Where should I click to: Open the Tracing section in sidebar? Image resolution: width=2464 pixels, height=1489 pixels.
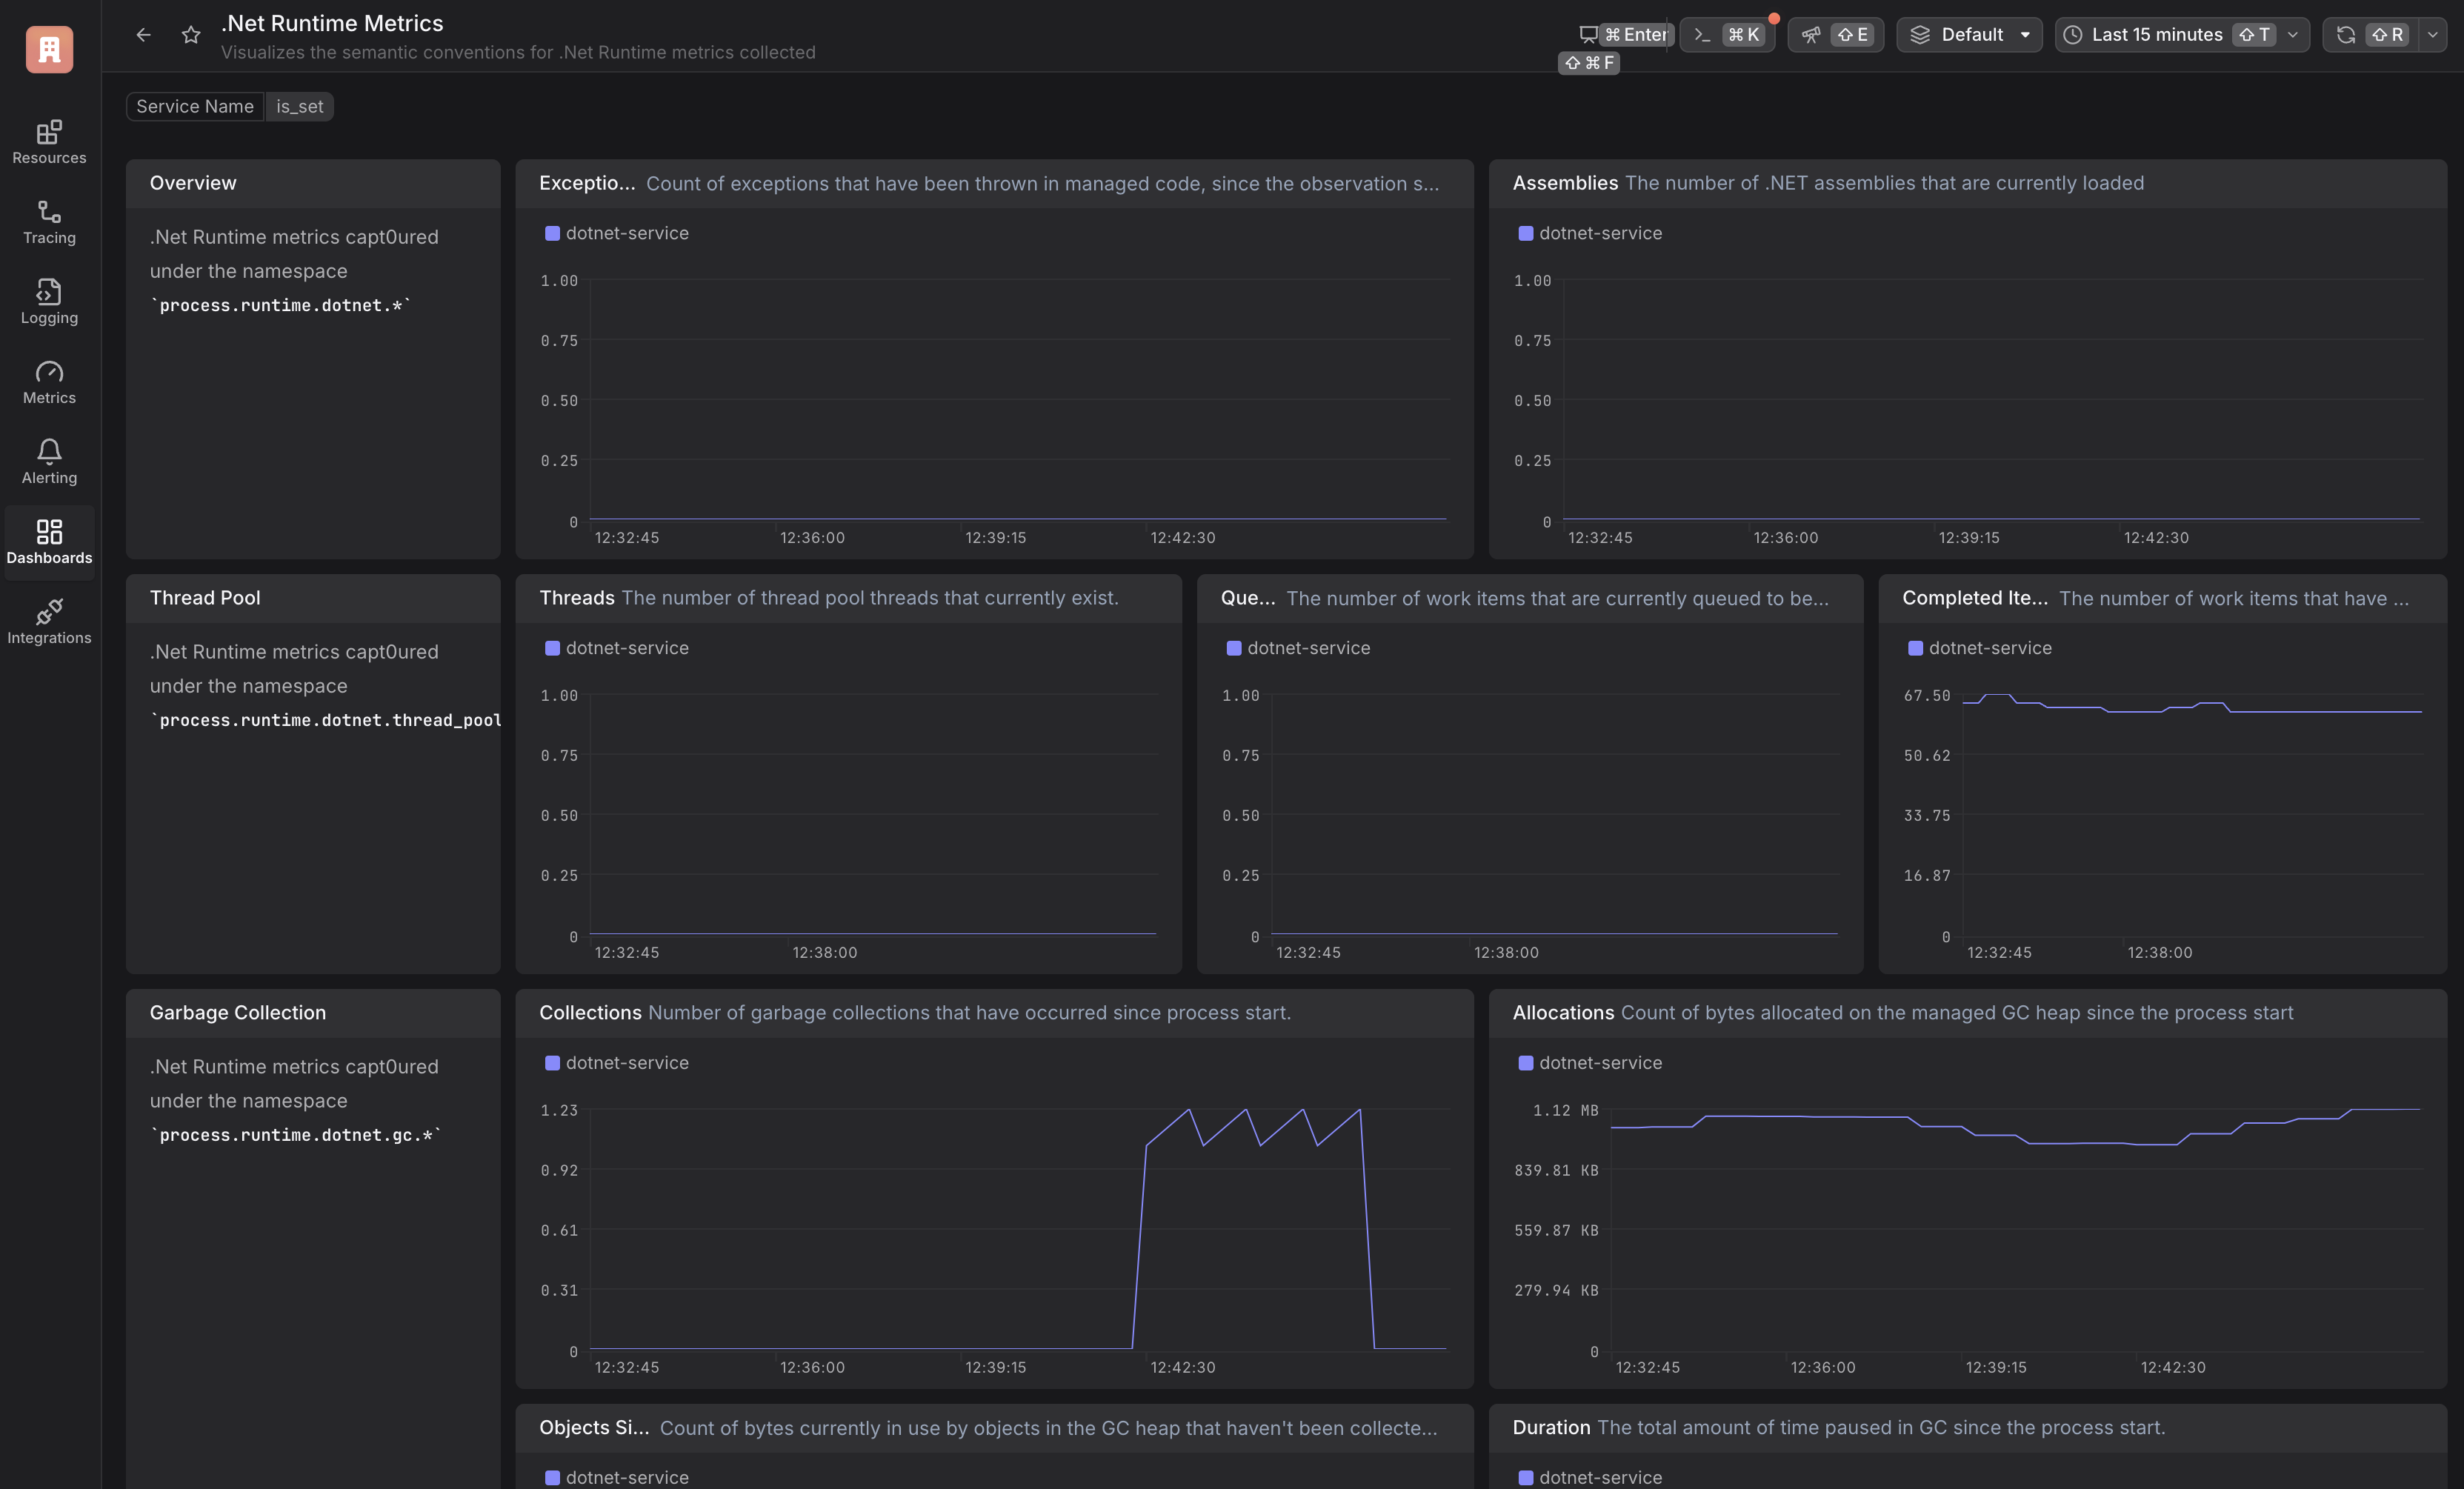point(49,222)
